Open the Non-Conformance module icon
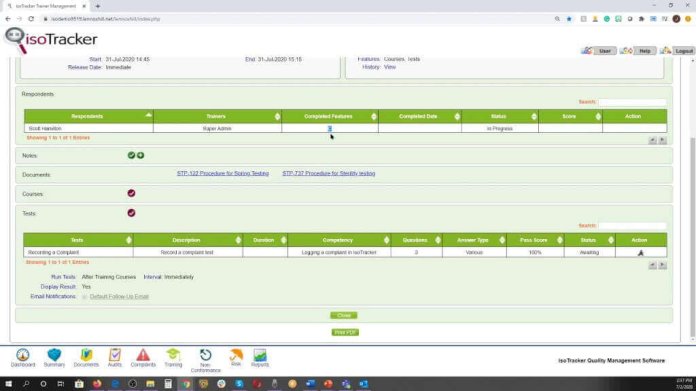Viewport: 696px width, 391px height. click(x=206, y=360)
